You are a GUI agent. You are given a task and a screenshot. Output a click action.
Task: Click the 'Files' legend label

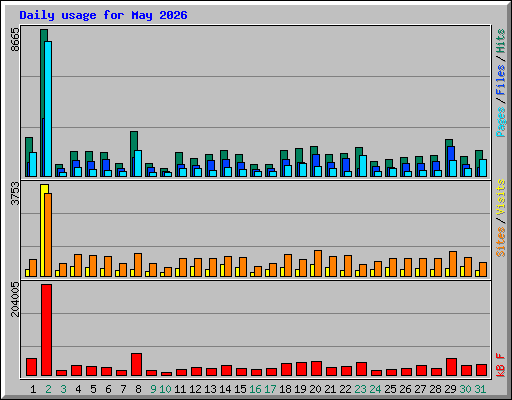click(500, 80)
